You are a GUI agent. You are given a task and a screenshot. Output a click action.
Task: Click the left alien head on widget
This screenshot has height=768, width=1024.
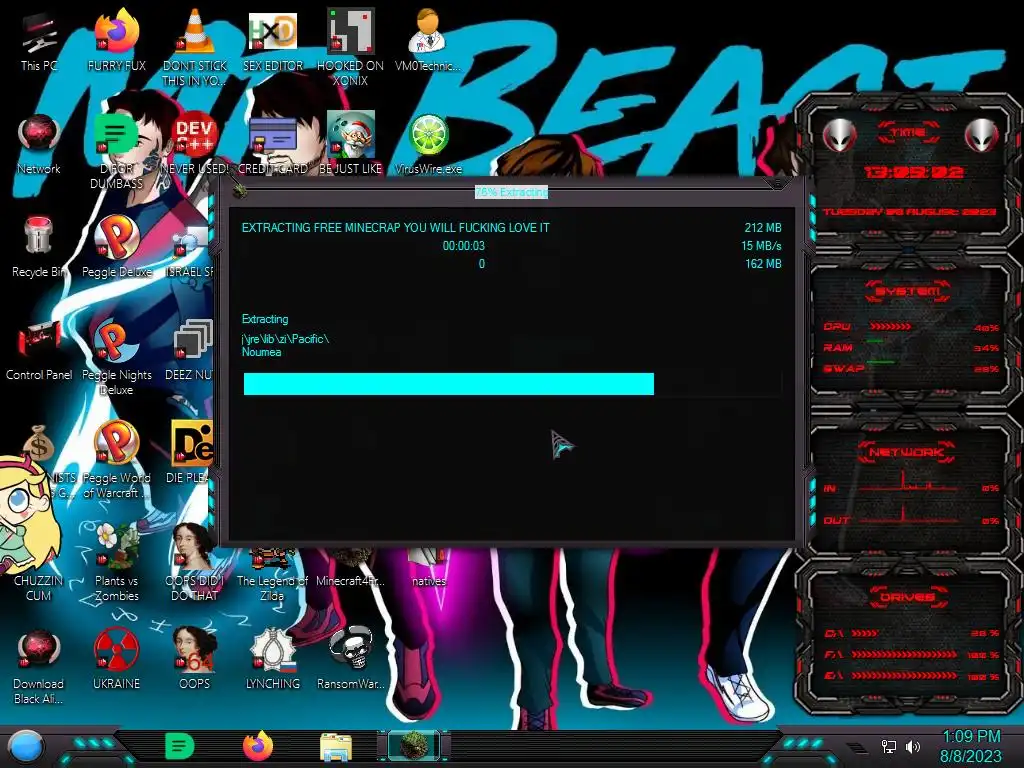tap(840, 135)
